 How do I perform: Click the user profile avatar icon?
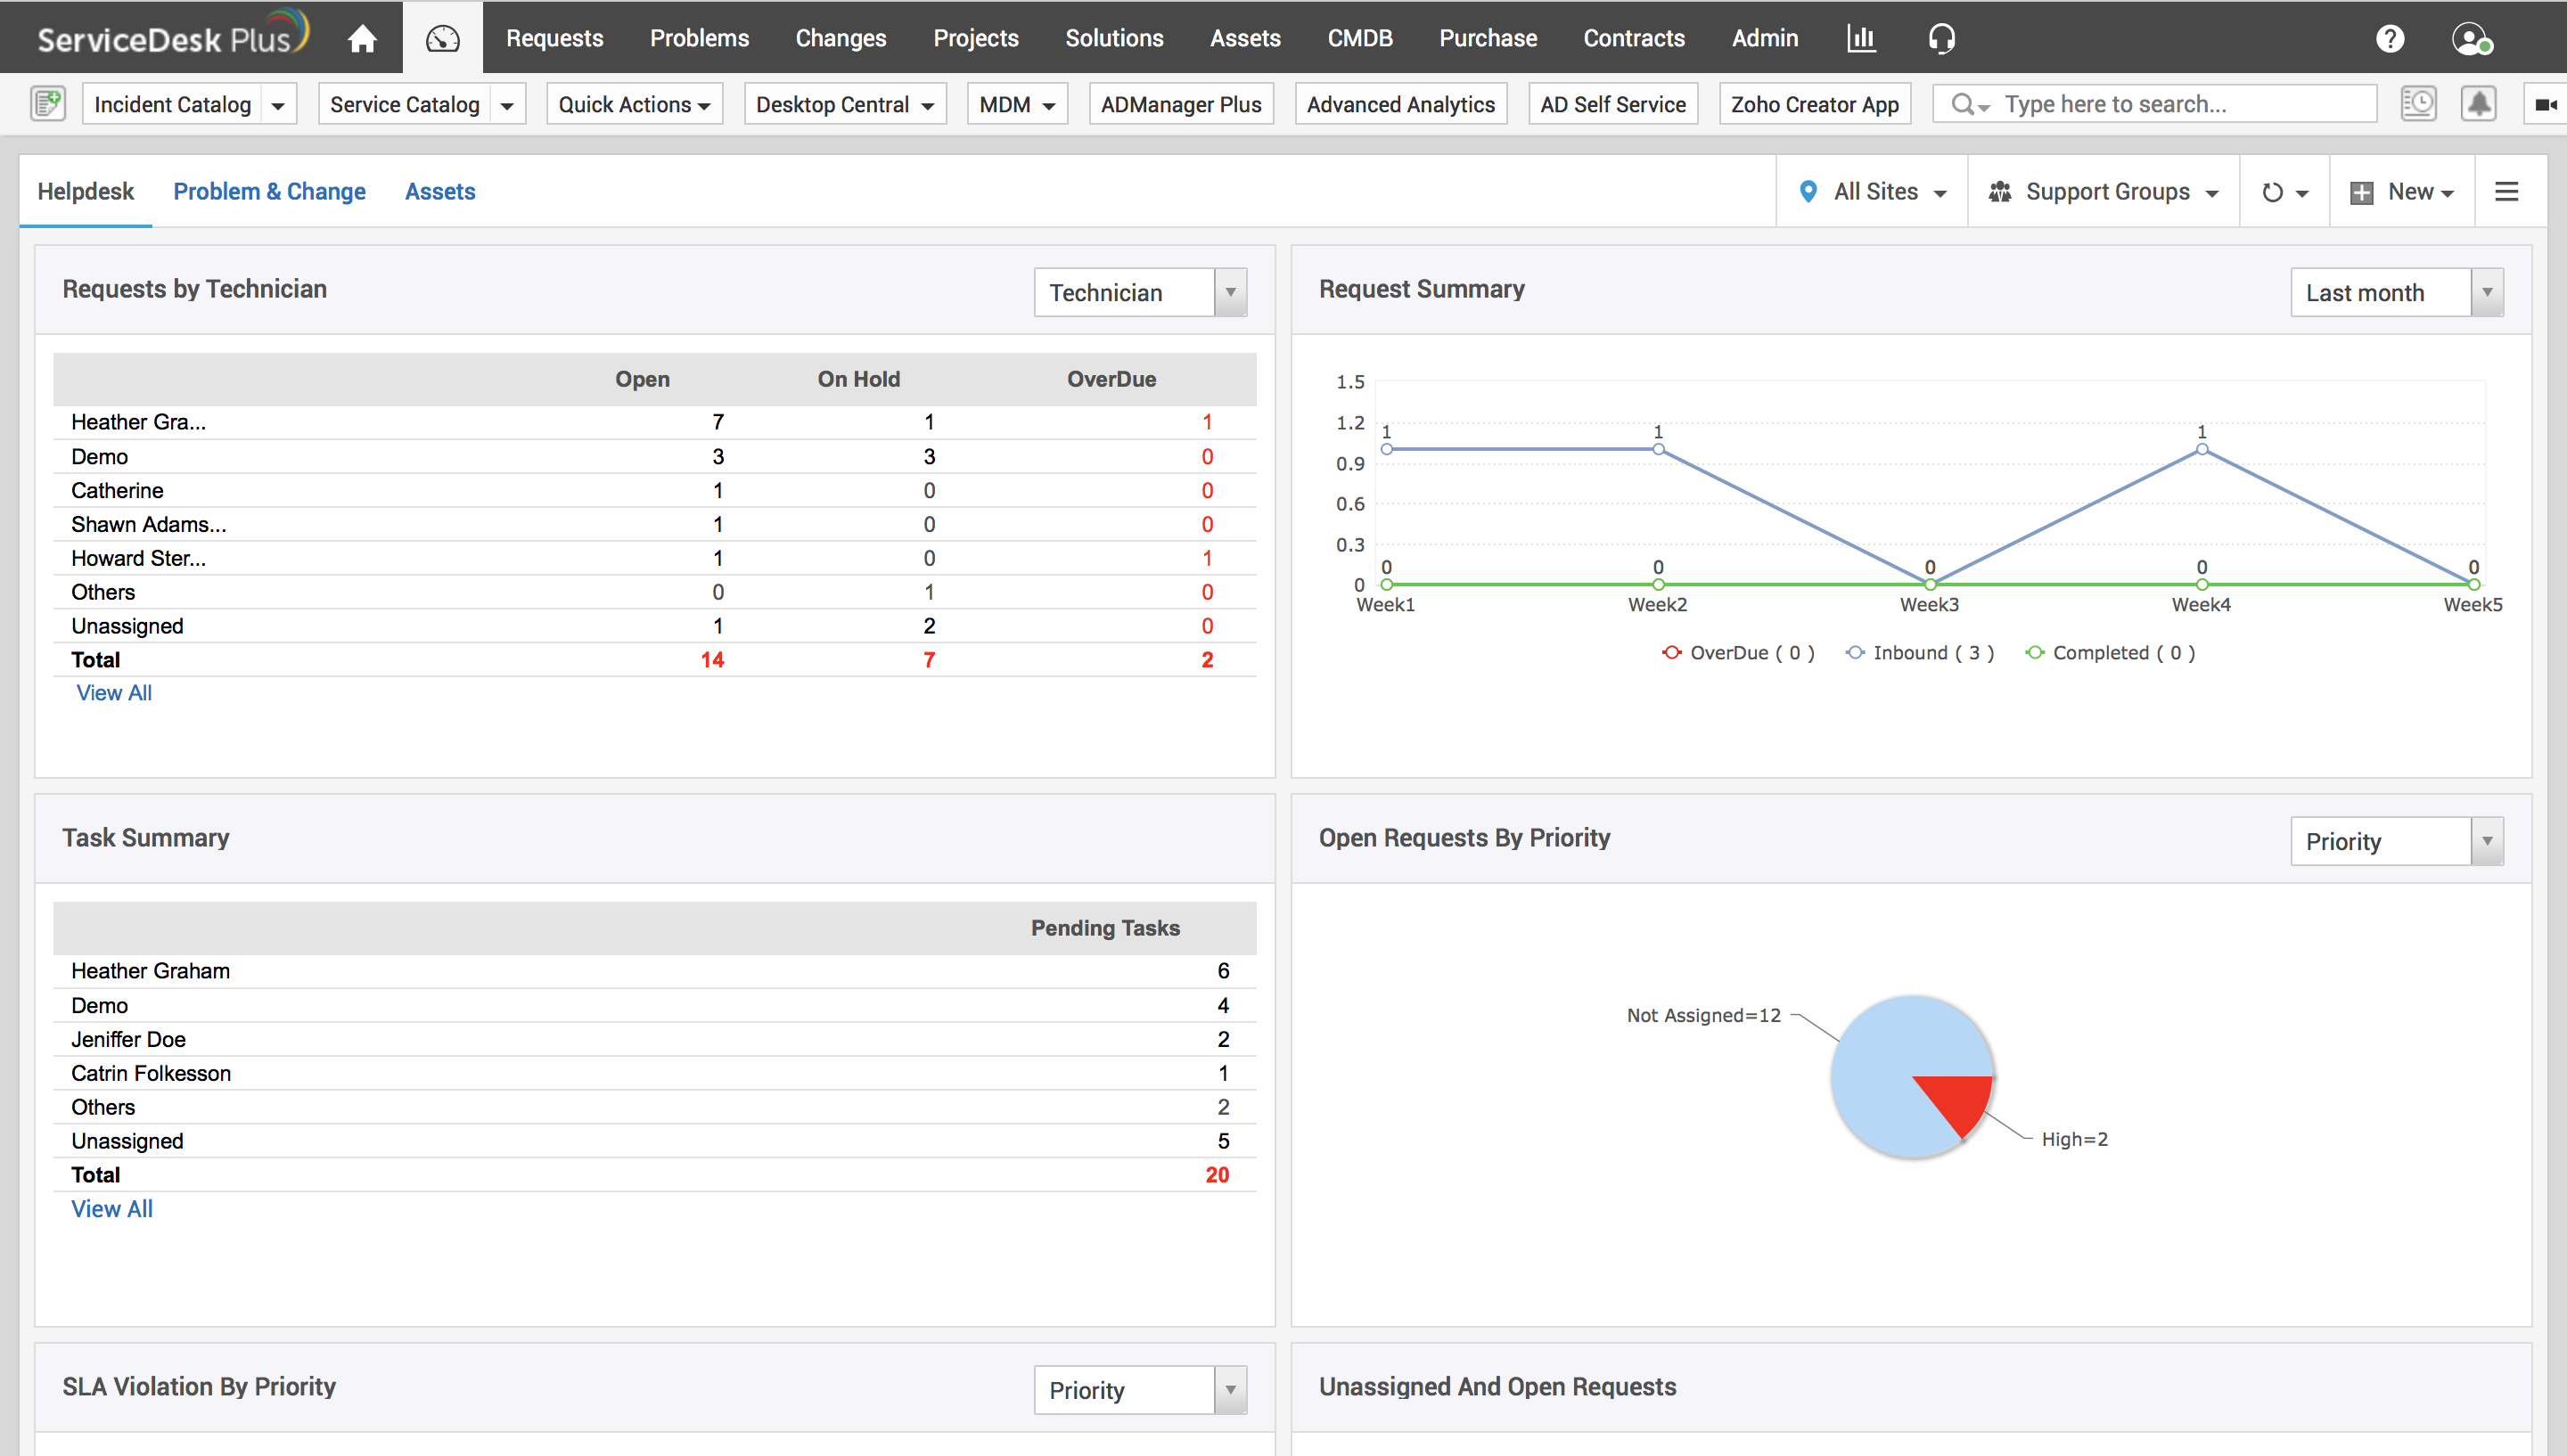click(2470, 38)
